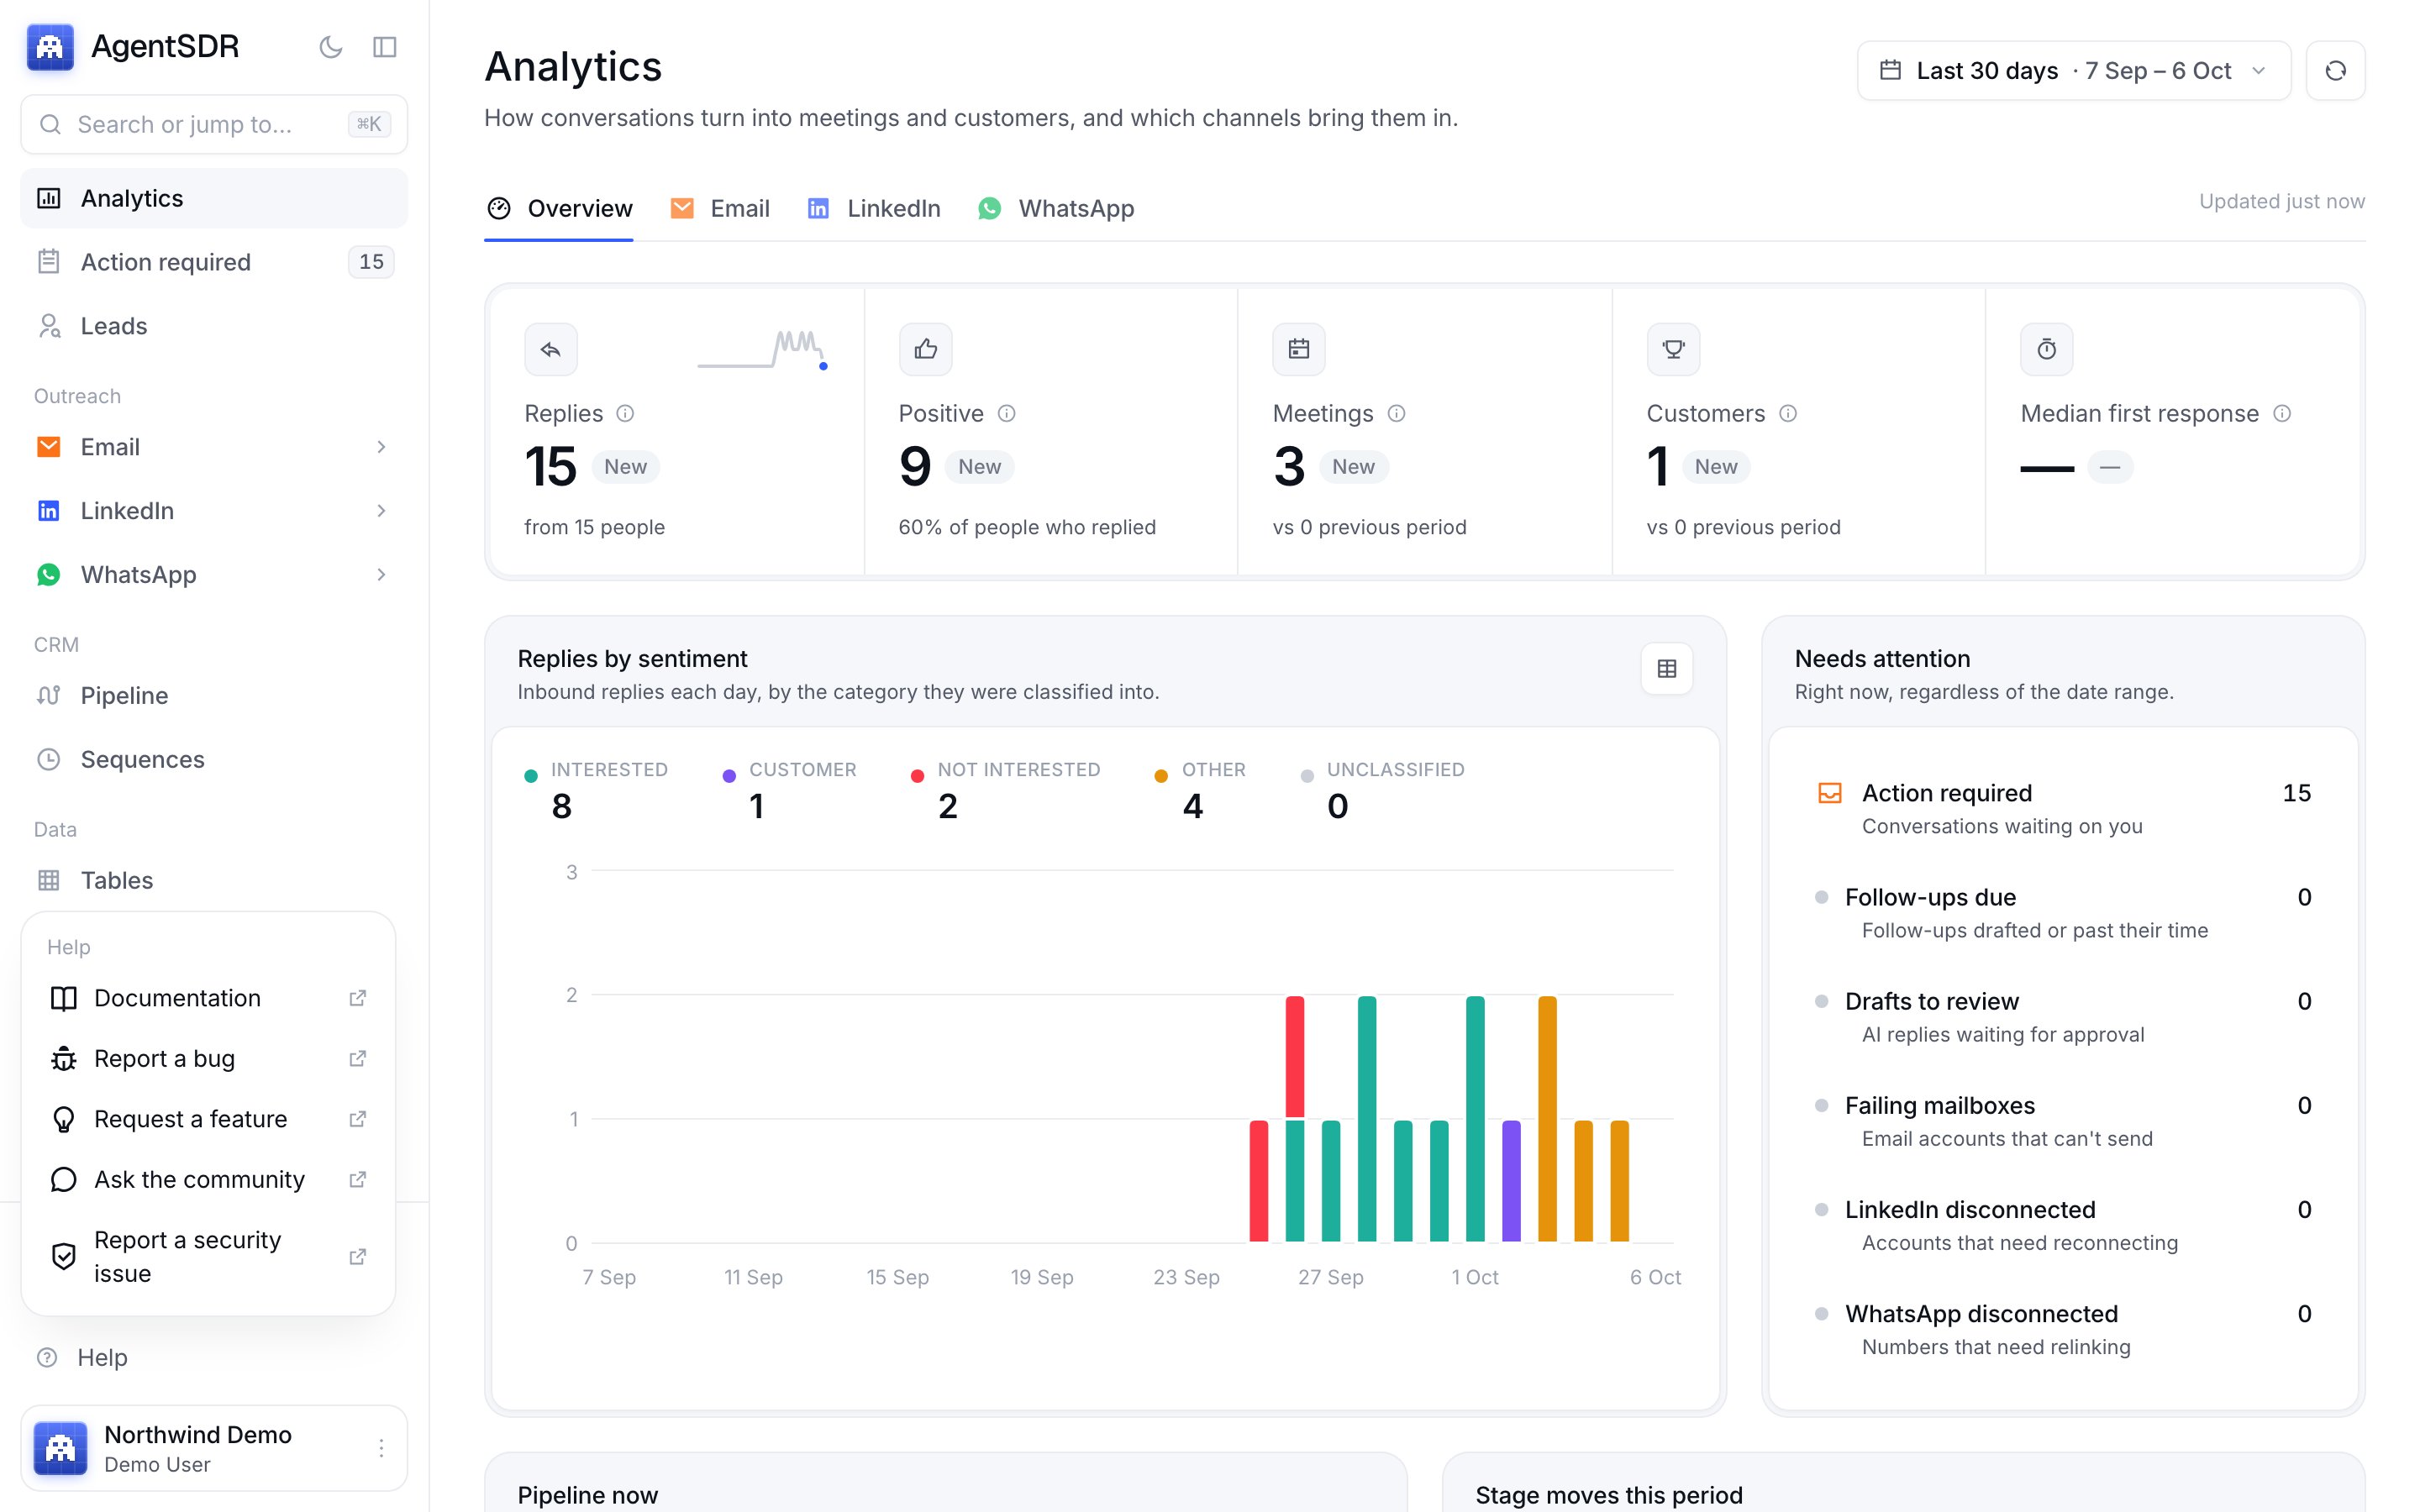Screen dimensions: 2420x1512
Task: Toggle the INTERESTED legend series
Action: click(596, 791)
